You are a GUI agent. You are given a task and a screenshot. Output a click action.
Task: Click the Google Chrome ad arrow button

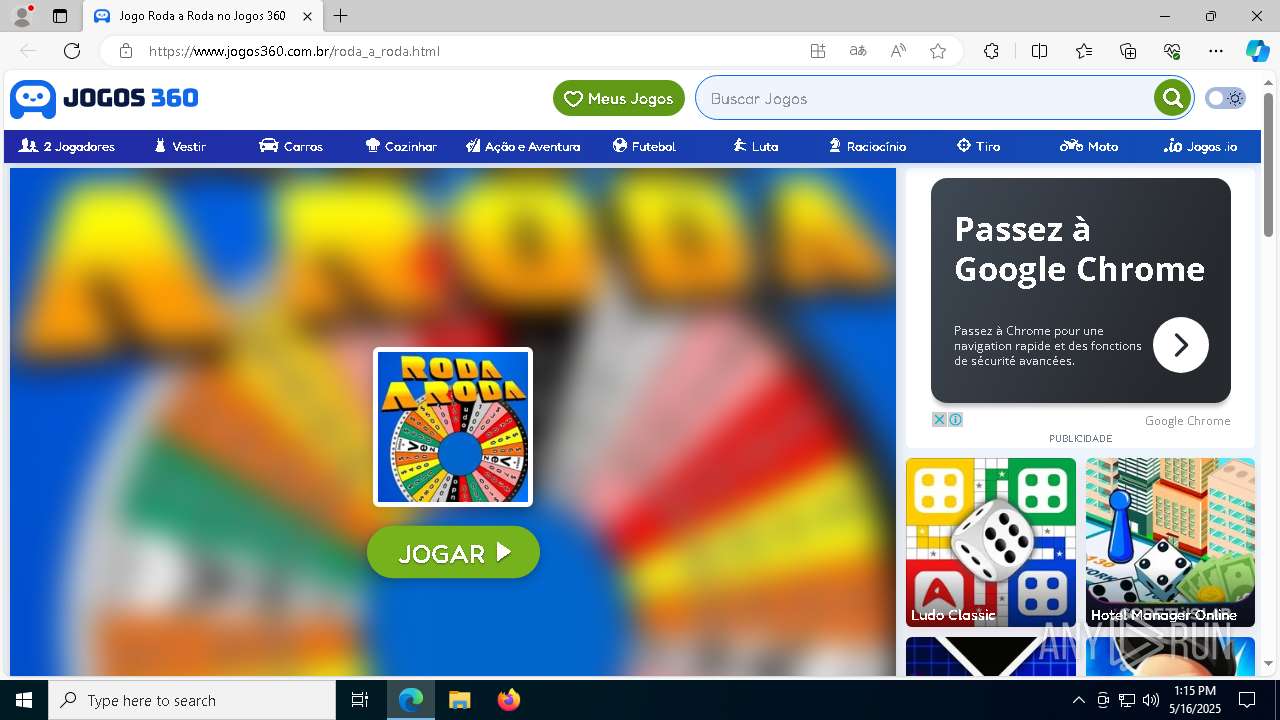point(1181,345)
